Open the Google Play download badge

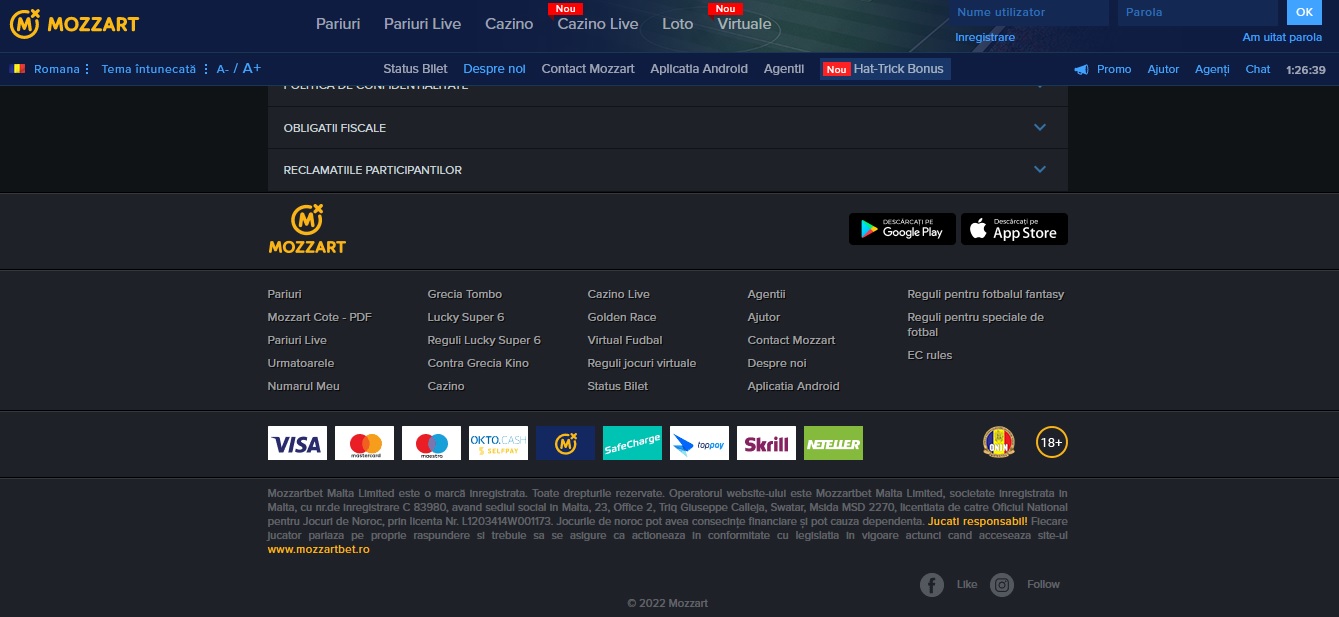pos(902,229)
